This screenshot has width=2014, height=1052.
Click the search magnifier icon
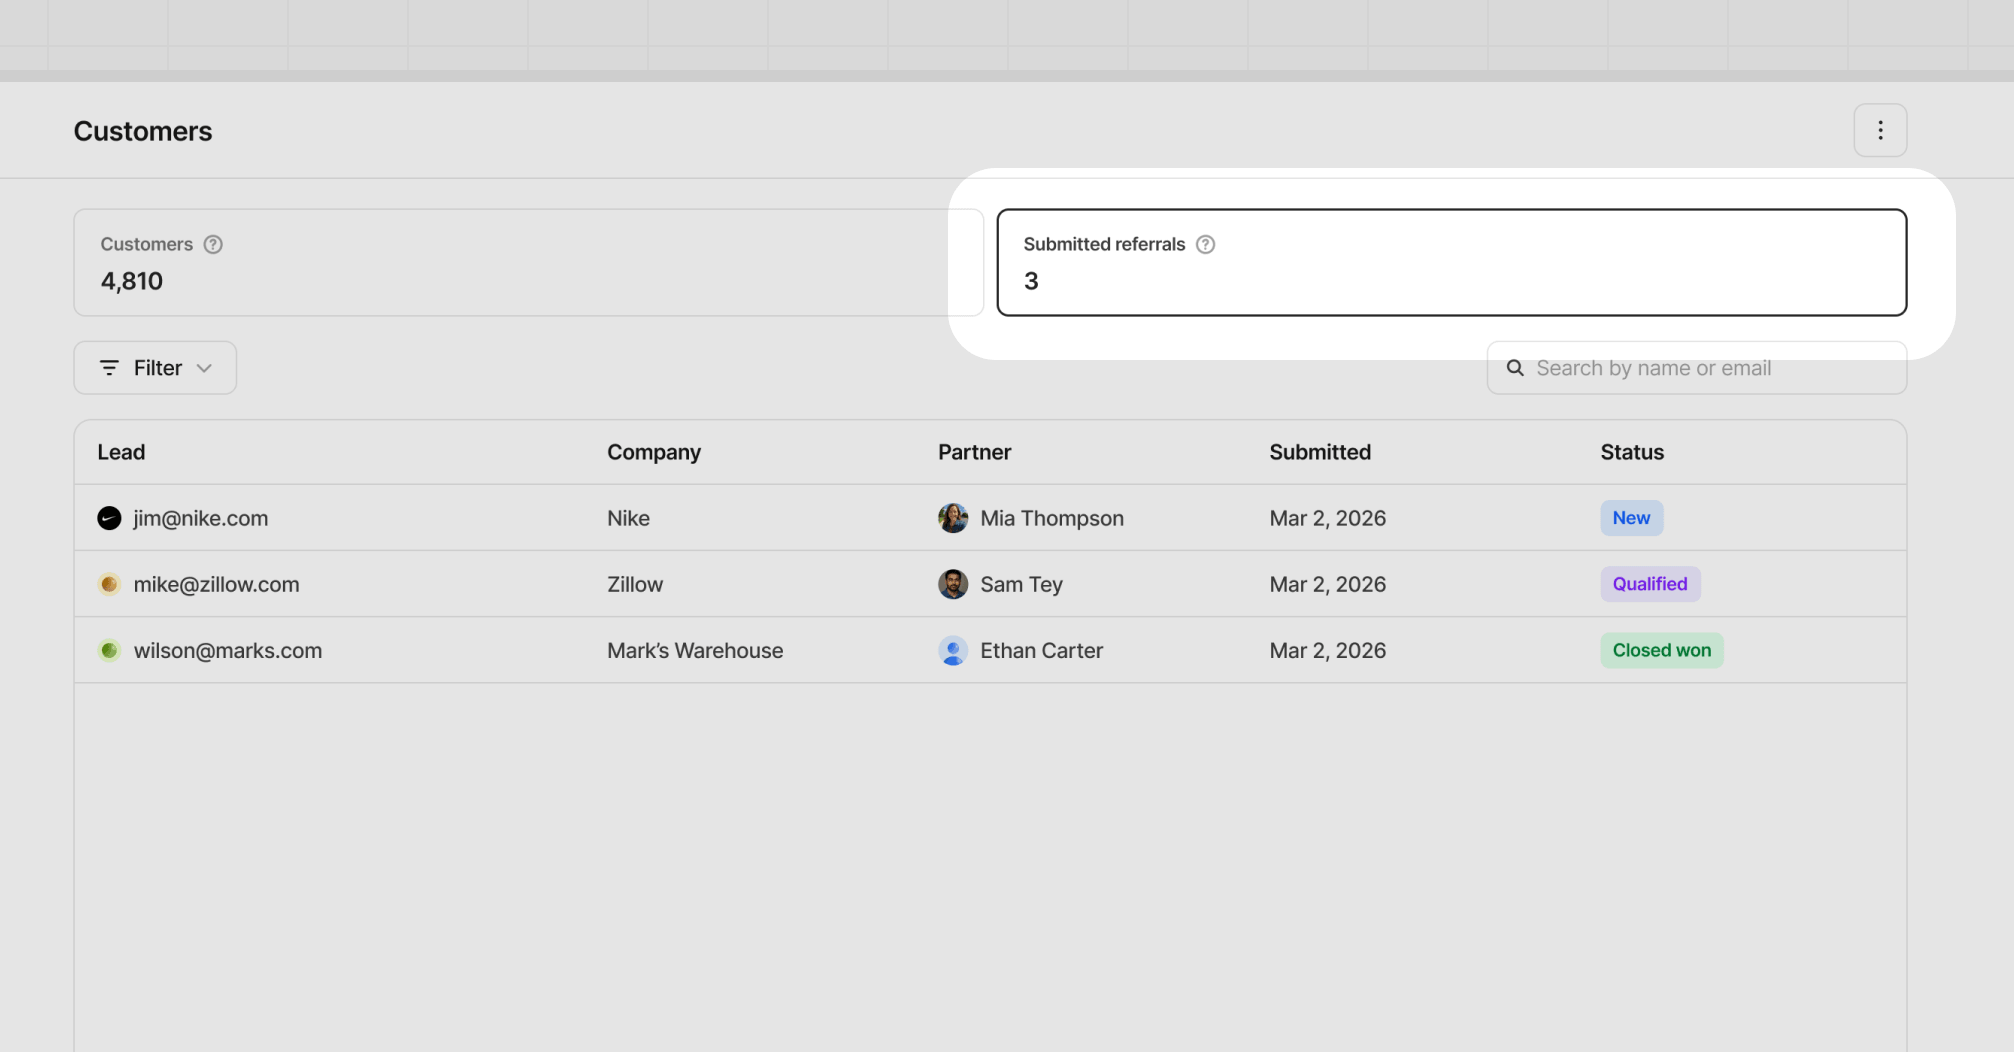coord(1515,367)
